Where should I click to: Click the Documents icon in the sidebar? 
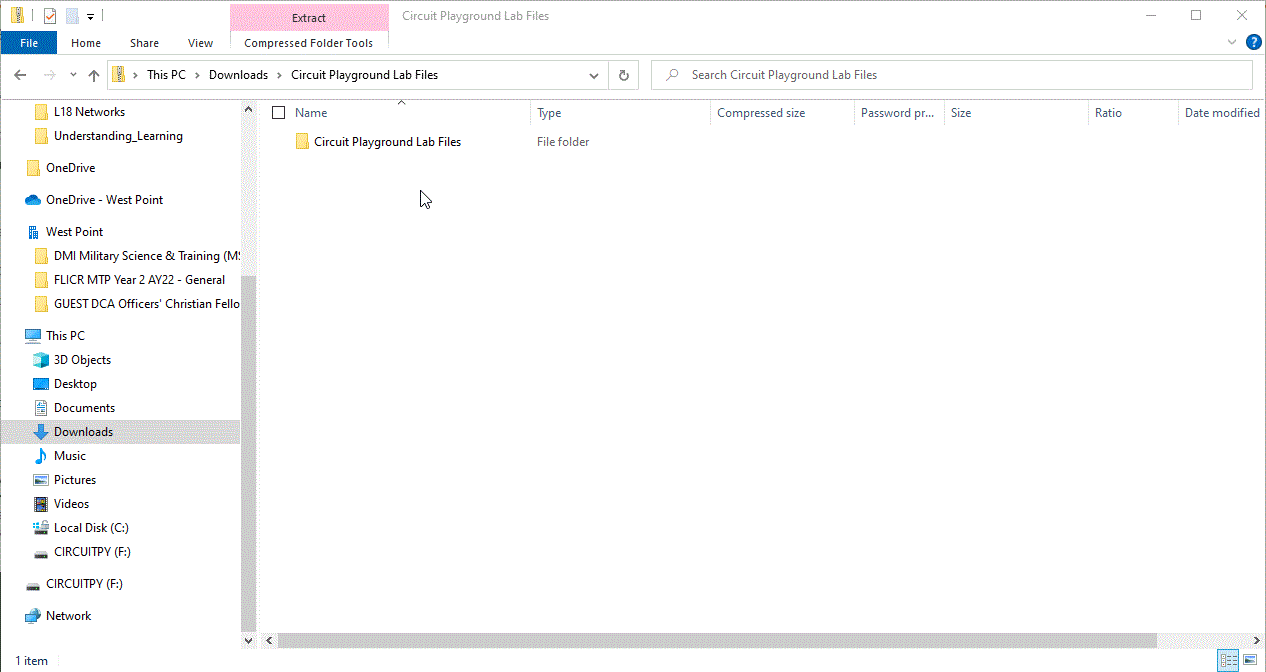[41, 408]
